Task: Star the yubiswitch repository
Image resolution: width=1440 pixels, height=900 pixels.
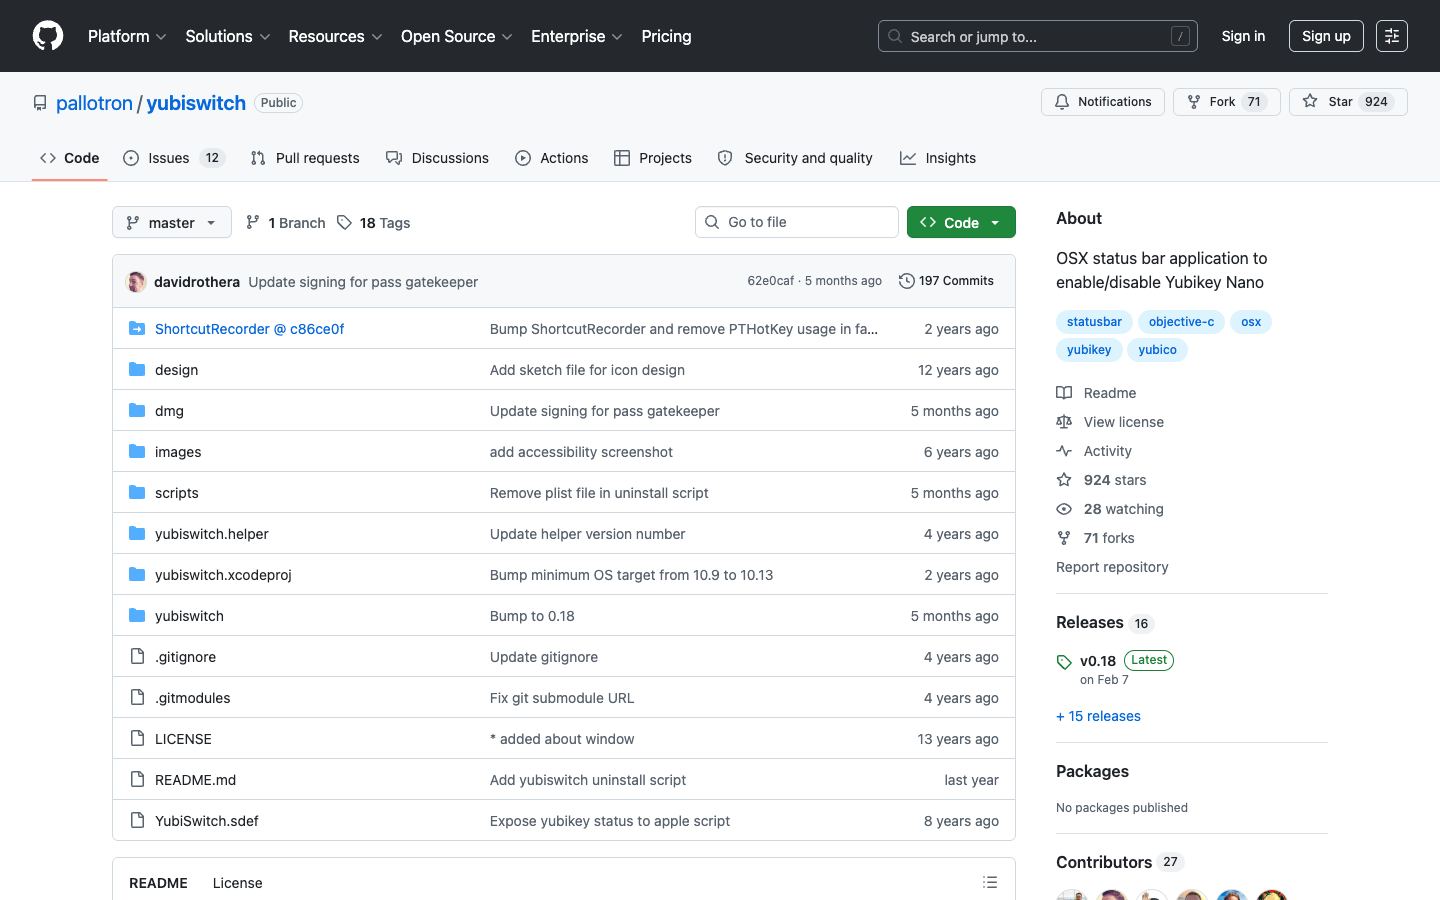Action: [x=1348, y=102]
